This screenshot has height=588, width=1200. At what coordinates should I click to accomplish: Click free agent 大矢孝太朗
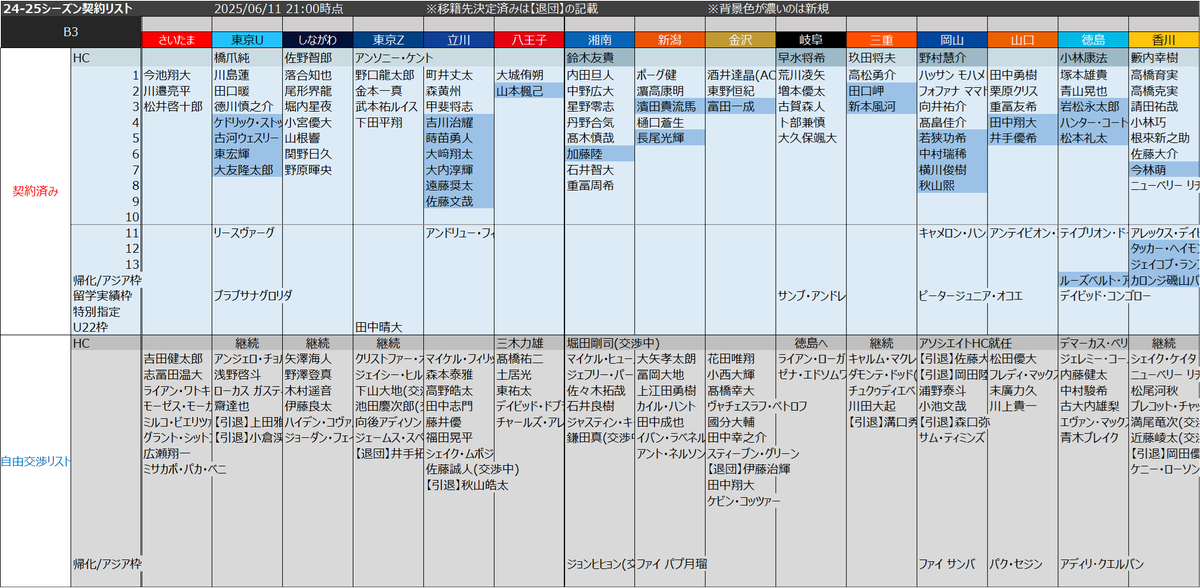pyautogui.click(x=666, y=358)
